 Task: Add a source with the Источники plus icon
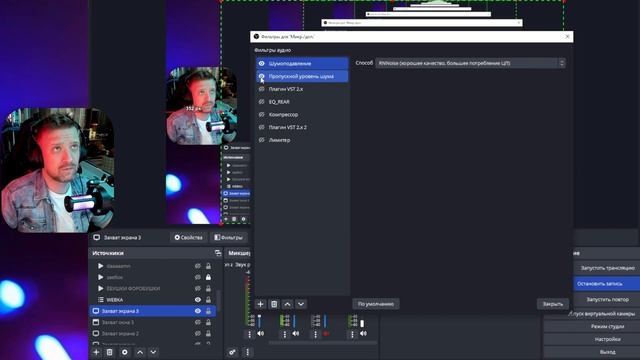[96, 352]
